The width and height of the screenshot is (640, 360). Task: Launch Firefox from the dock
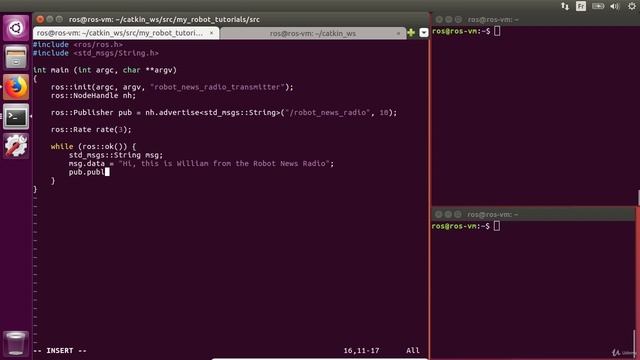pos(16,87)
